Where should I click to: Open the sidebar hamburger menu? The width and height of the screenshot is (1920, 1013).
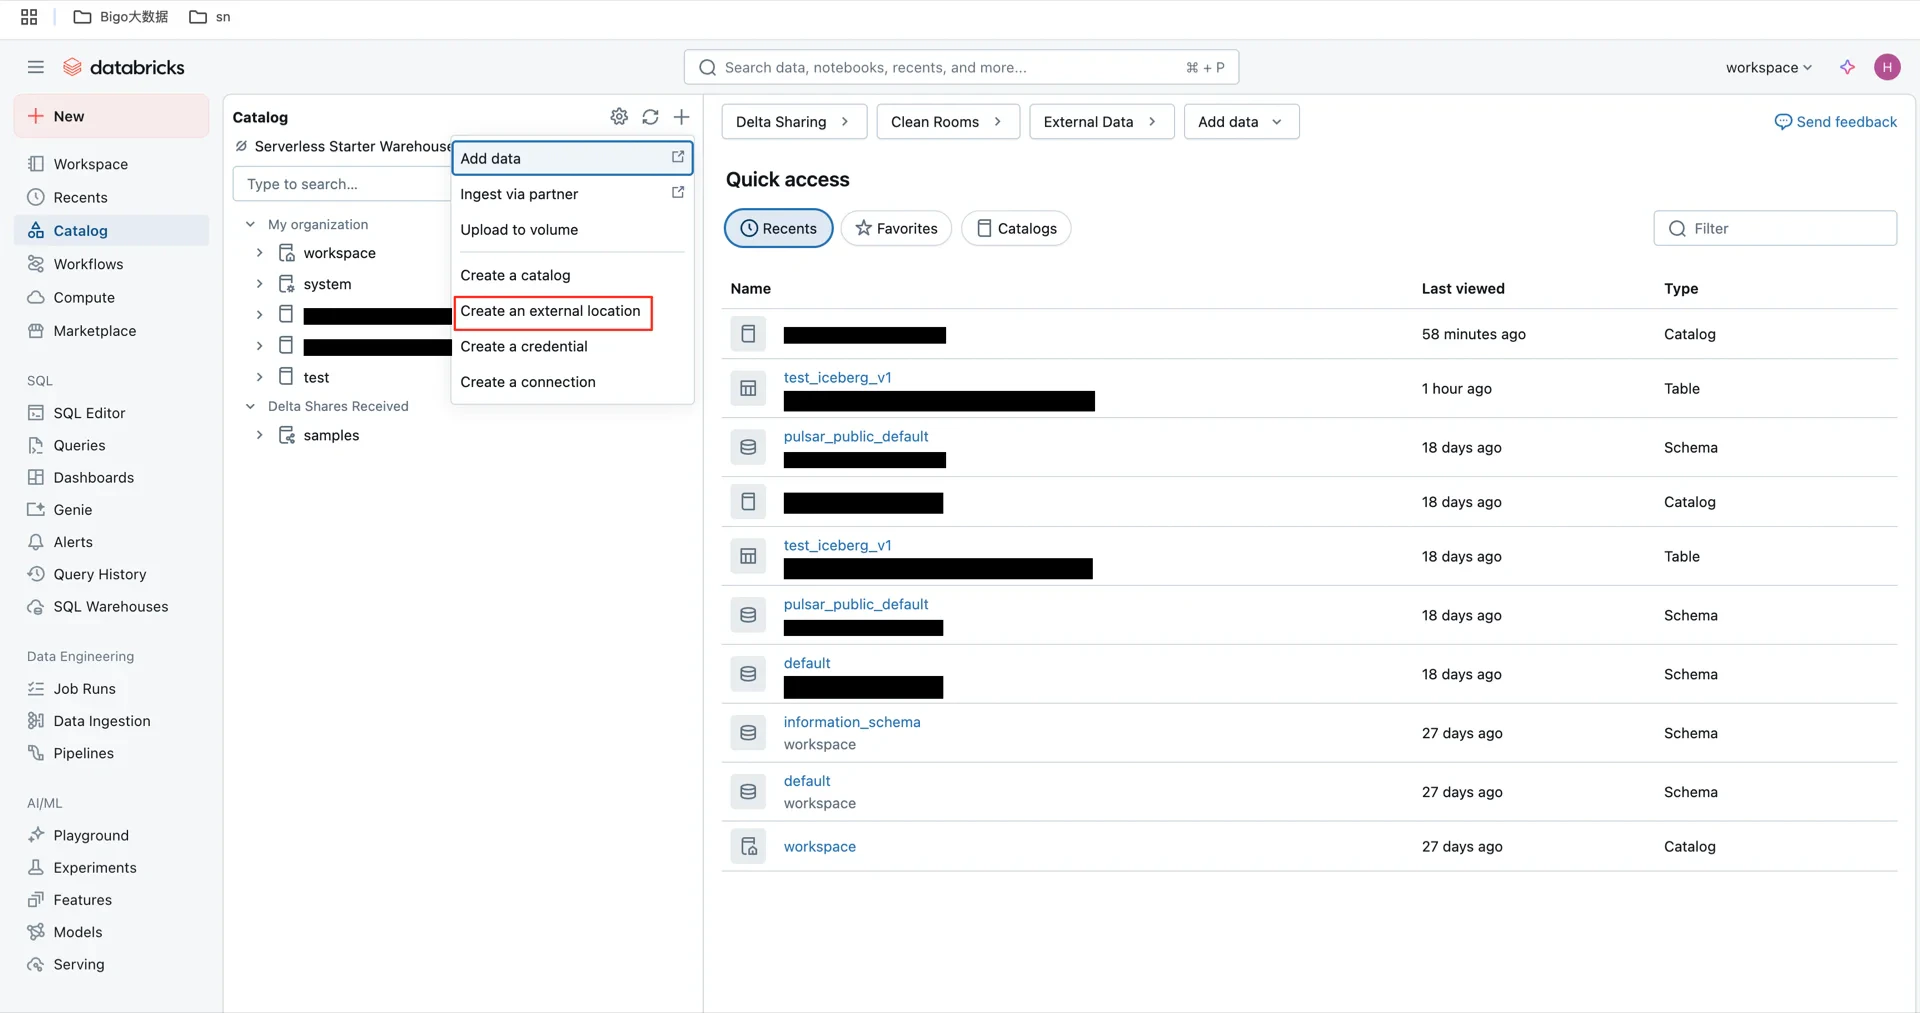click(x=36, y=67)
